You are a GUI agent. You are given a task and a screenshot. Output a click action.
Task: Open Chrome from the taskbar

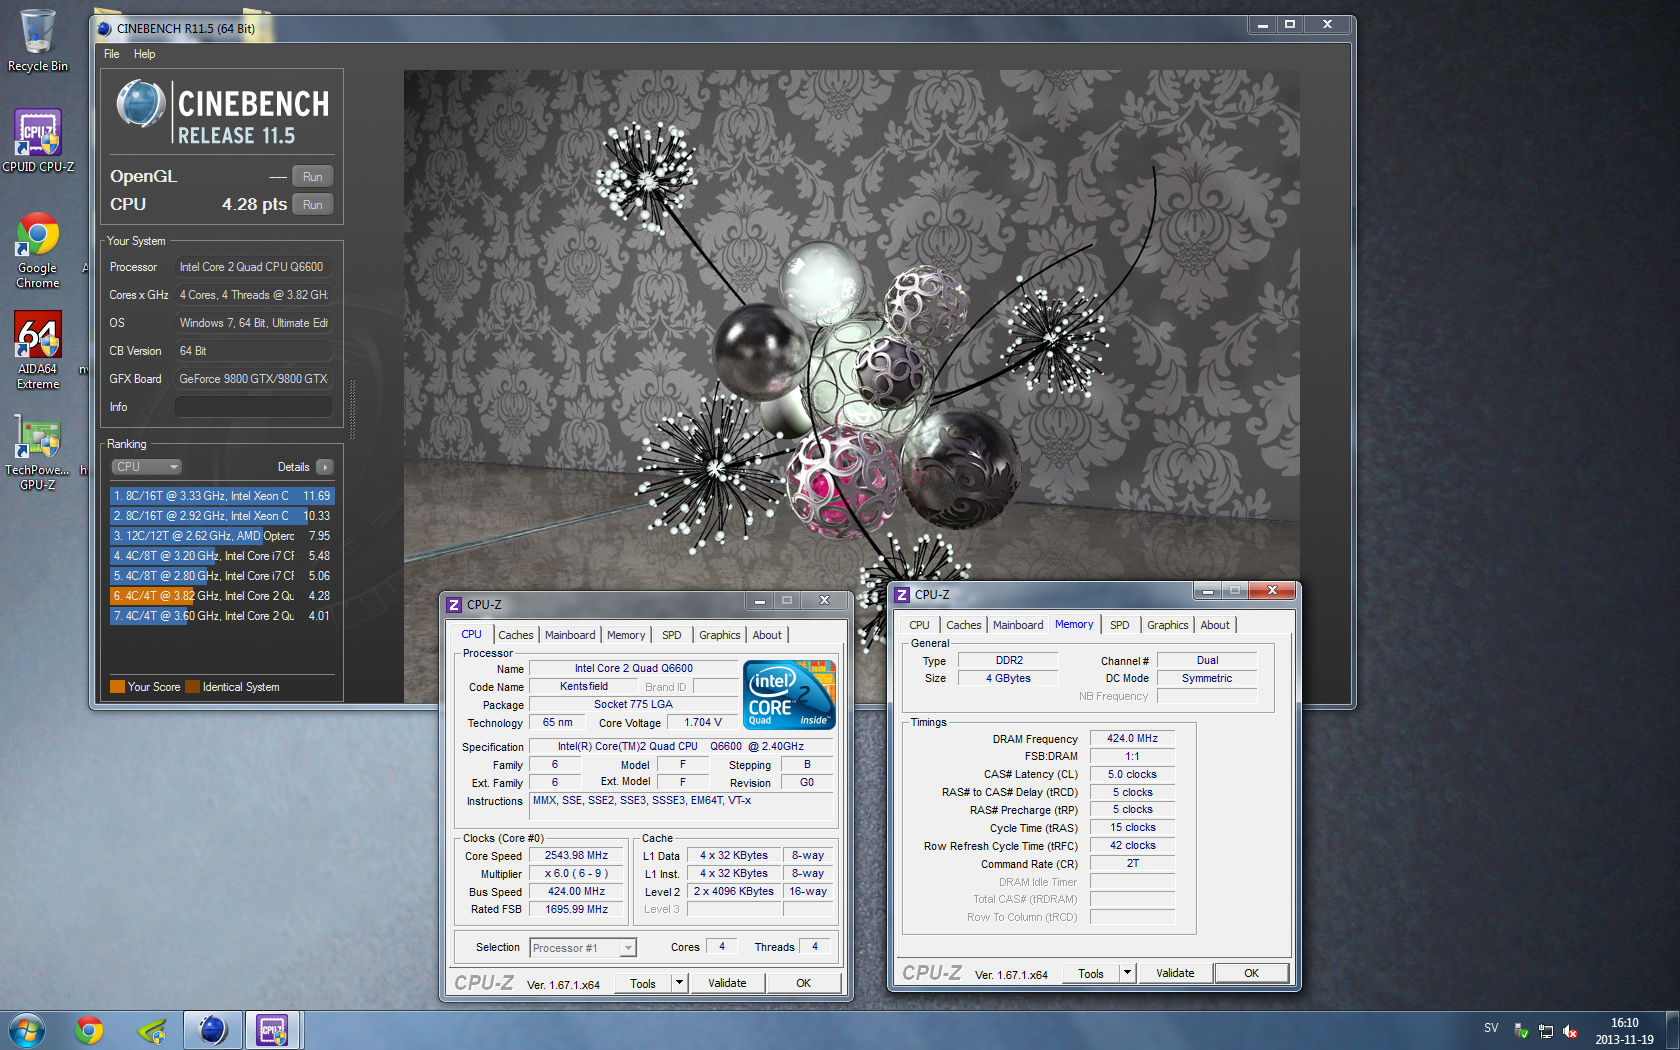click(90, 1030)
